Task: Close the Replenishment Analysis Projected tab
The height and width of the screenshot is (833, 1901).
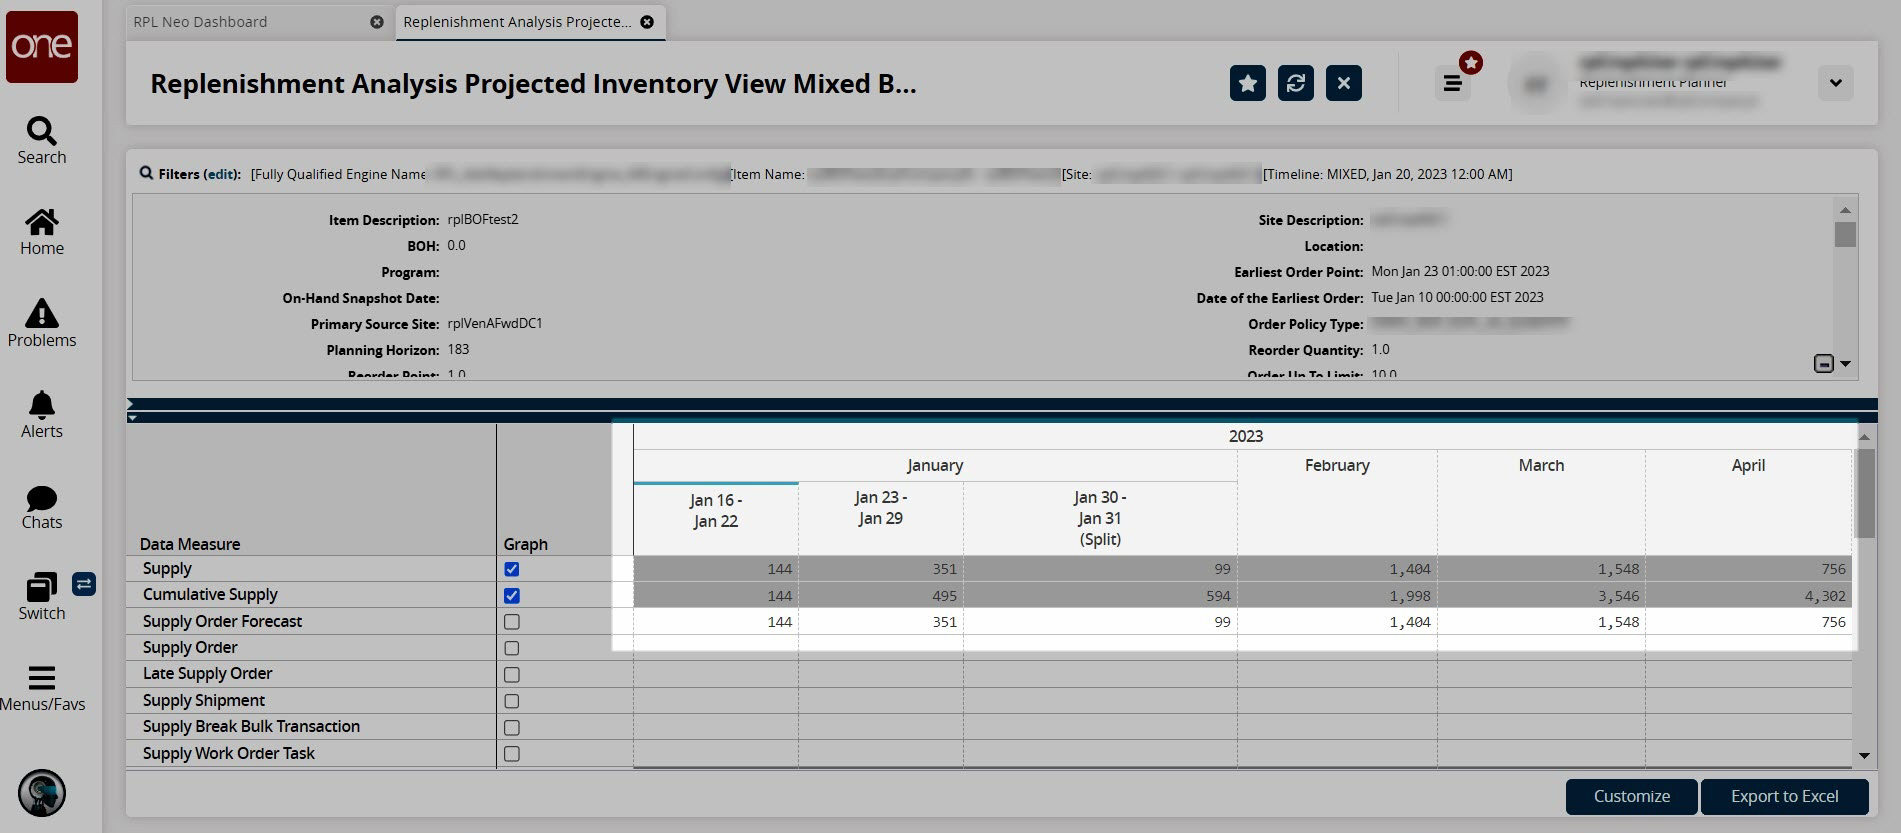Action: [647, 22]
